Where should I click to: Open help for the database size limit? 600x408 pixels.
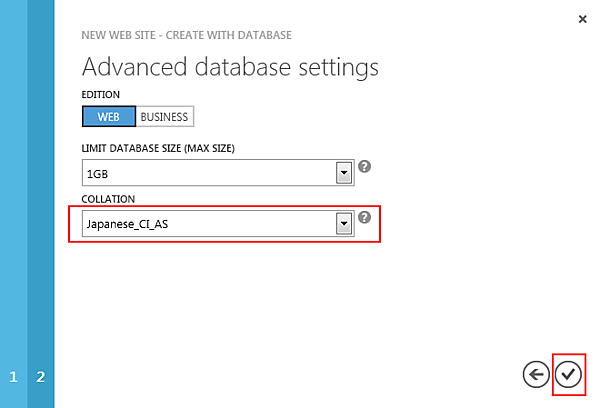tap(365, 166)
